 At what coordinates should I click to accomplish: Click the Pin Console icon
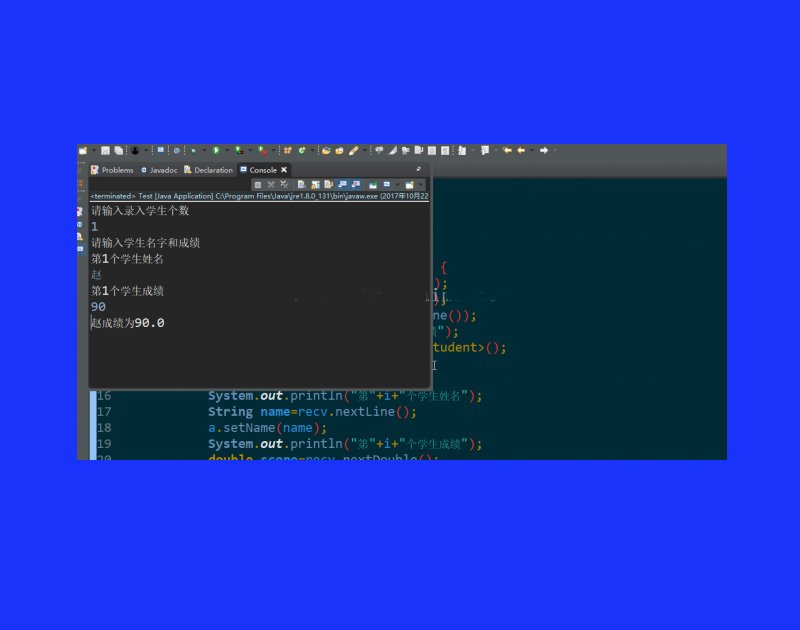(x=373, y=185)
